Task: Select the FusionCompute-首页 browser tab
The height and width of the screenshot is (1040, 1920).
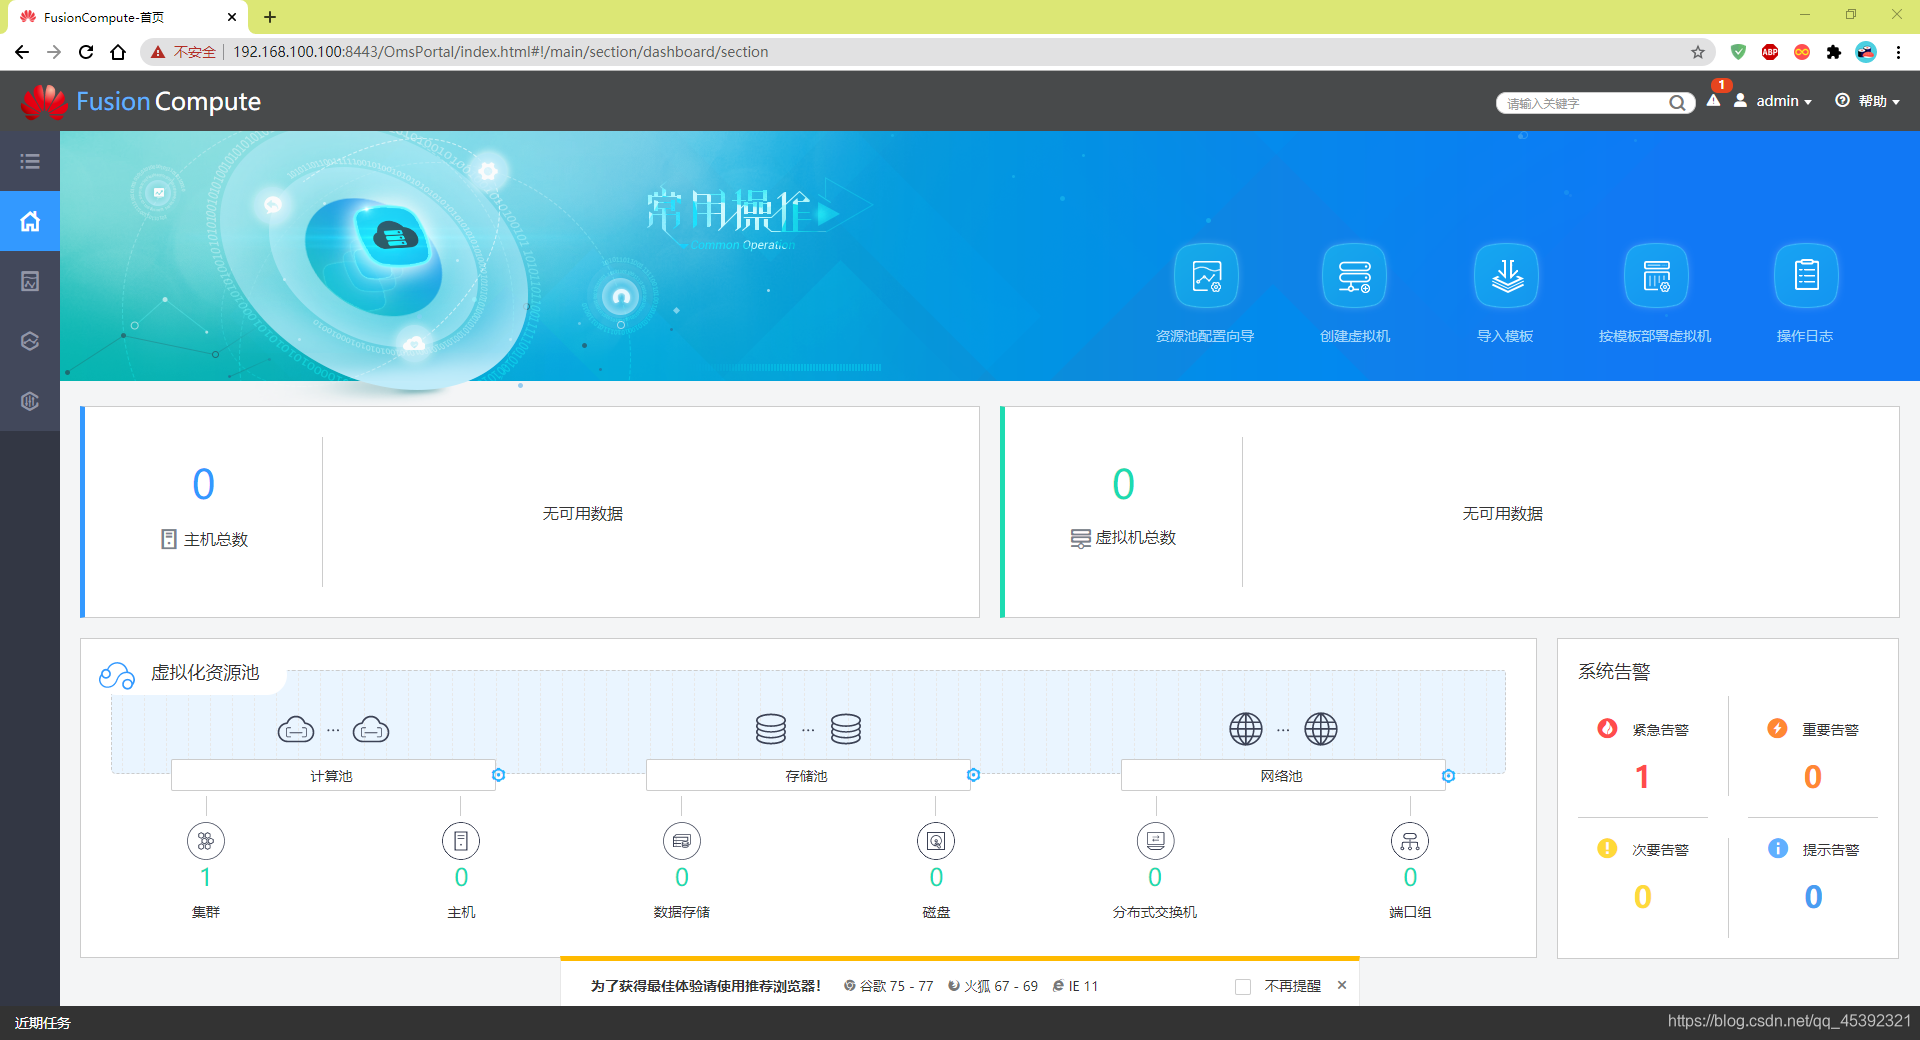Action: coord(128,17)
